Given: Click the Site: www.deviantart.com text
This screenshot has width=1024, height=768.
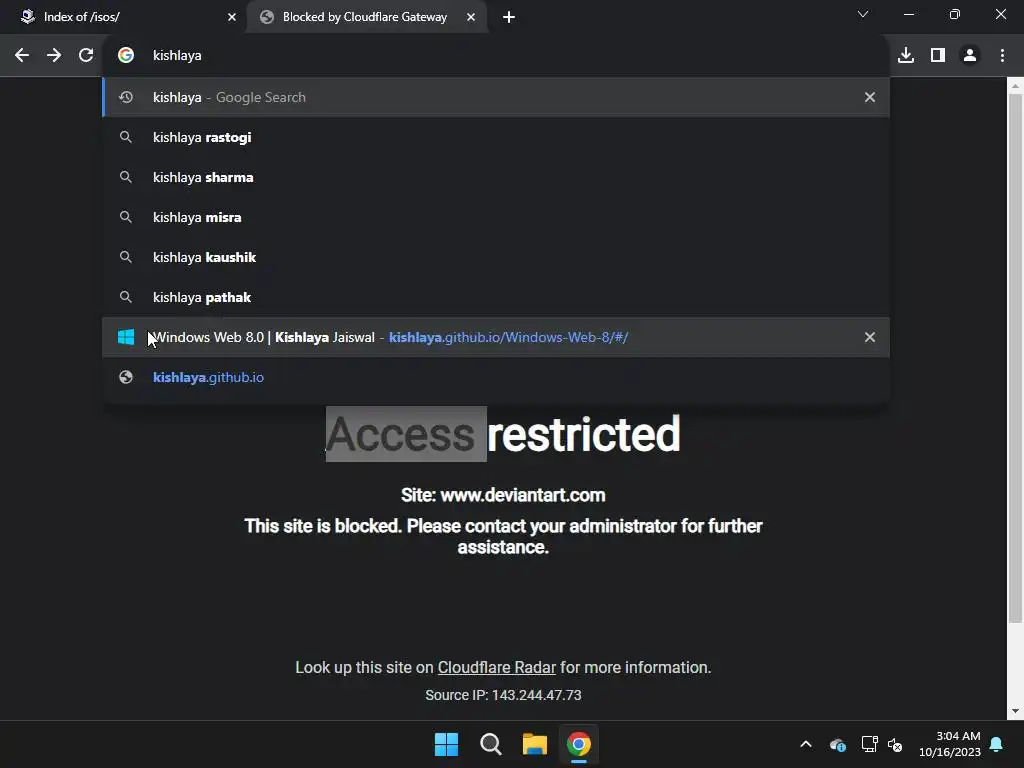Looking at the screenshot, I should 503,495.
